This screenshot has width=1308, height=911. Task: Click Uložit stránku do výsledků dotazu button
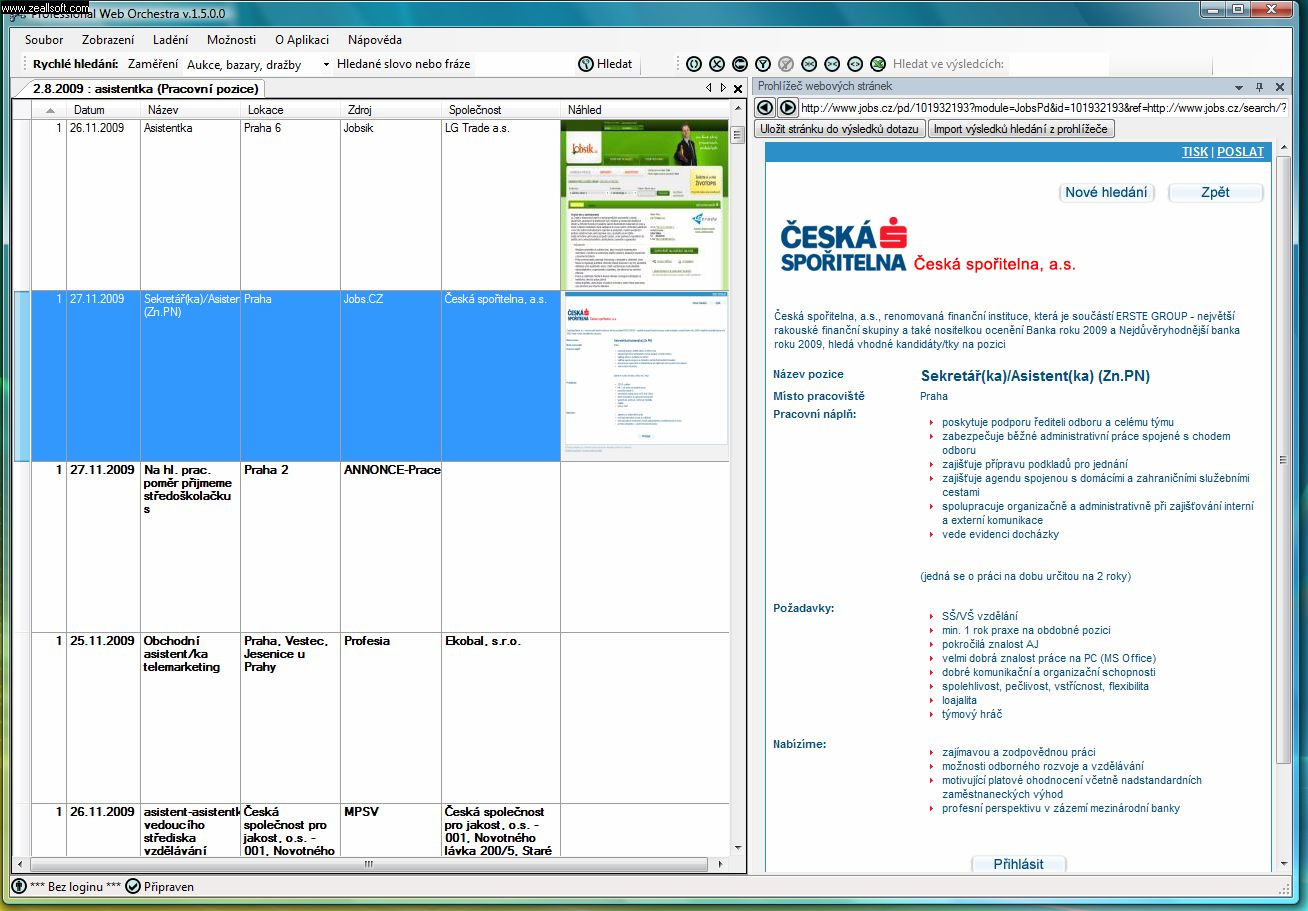[x=839, y=129]
